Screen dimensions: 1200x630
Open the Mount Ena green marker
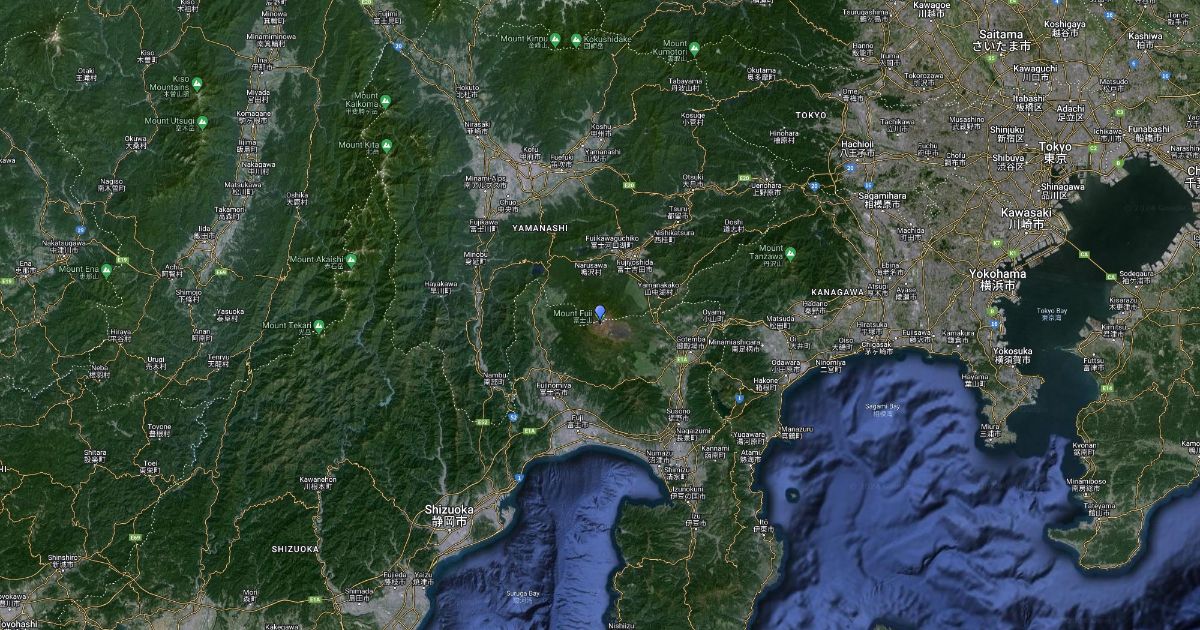[107, 270]
